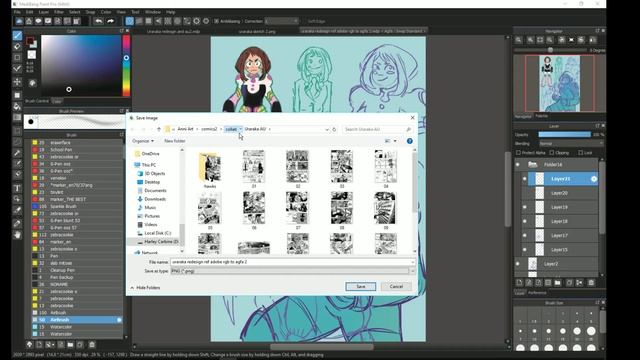Expand the address bar history dropdown
This screenshot has height=360, width=640.
click(x=327, y=129)
